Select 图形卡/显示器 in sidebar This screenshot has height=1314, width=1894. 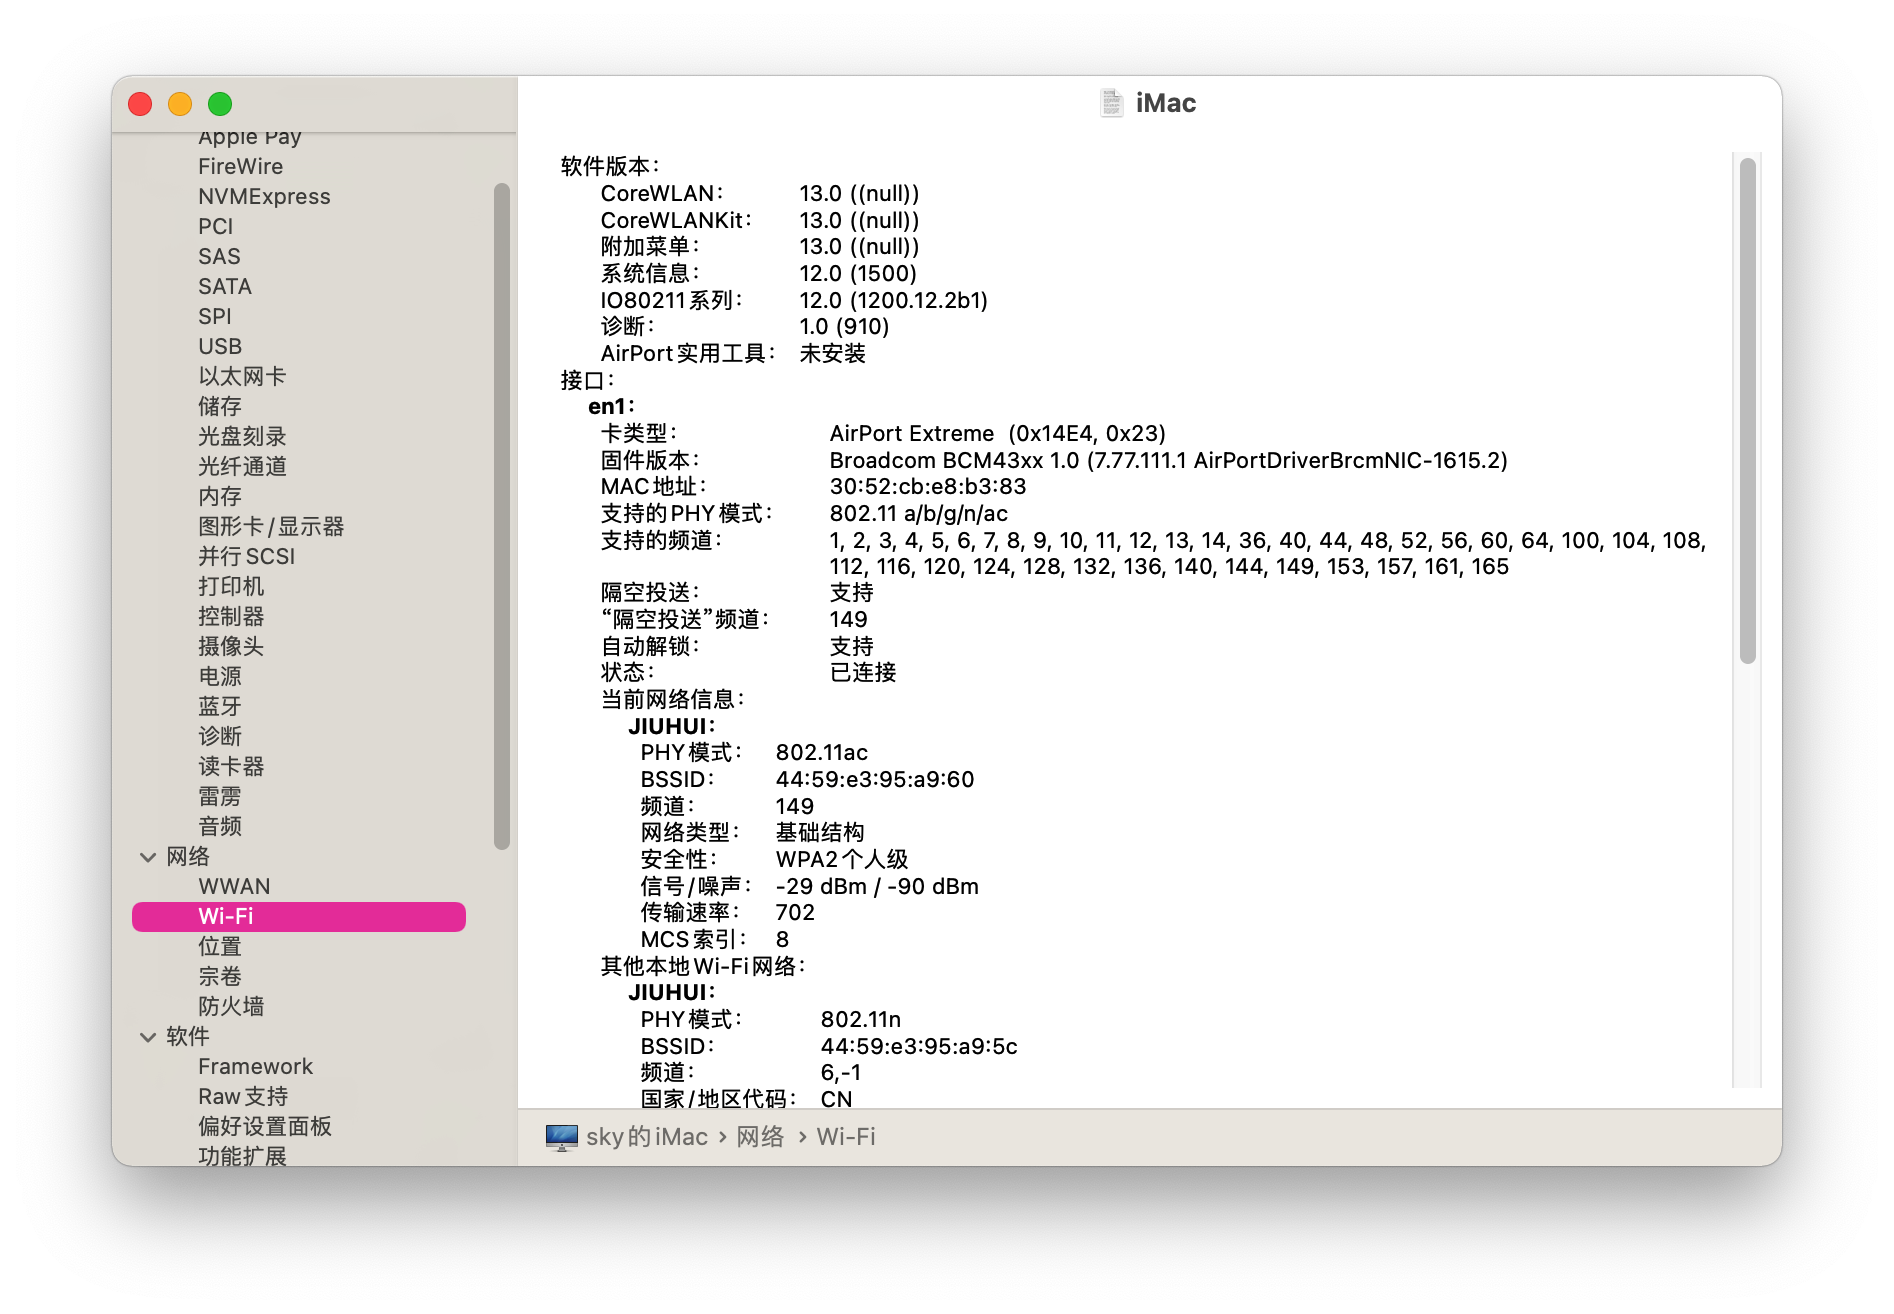point(271,526)
